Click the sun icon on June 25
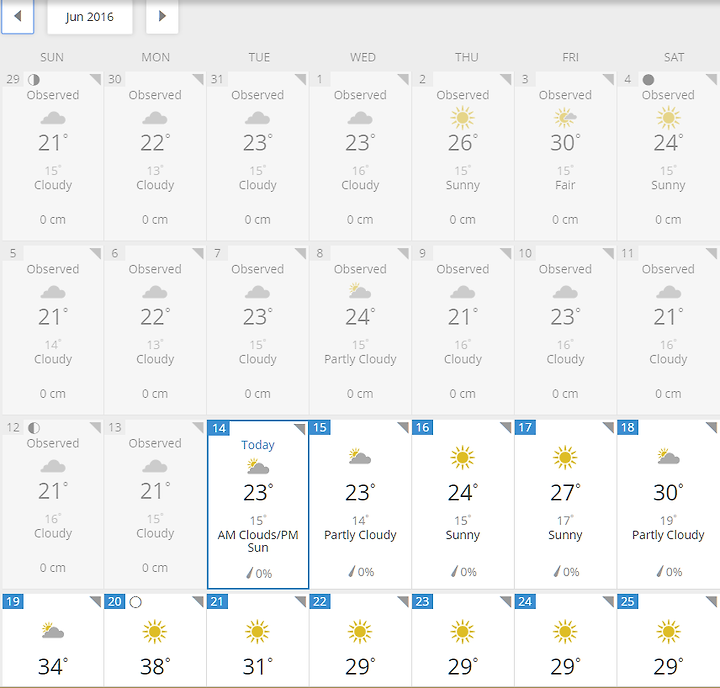Image resolution: width=720 pixels, height=688 pixels. [x=668, y=632]
